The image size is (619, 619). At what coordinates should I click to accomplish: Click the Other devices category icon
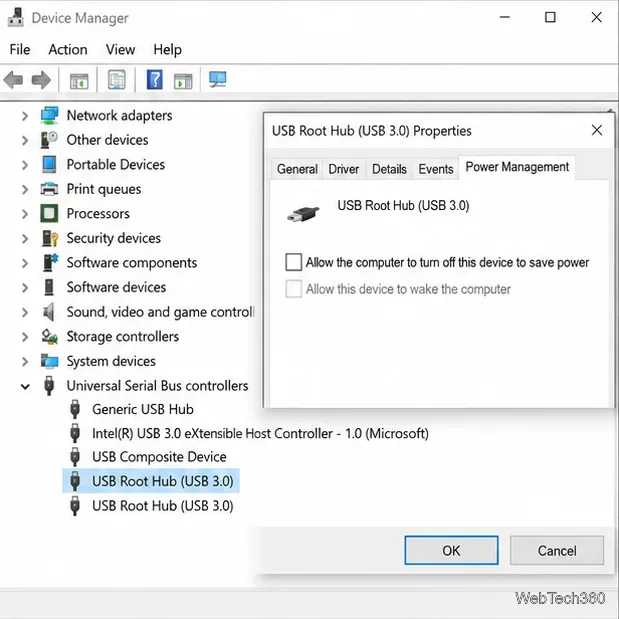pyautogui.click(x=49, y=140)
